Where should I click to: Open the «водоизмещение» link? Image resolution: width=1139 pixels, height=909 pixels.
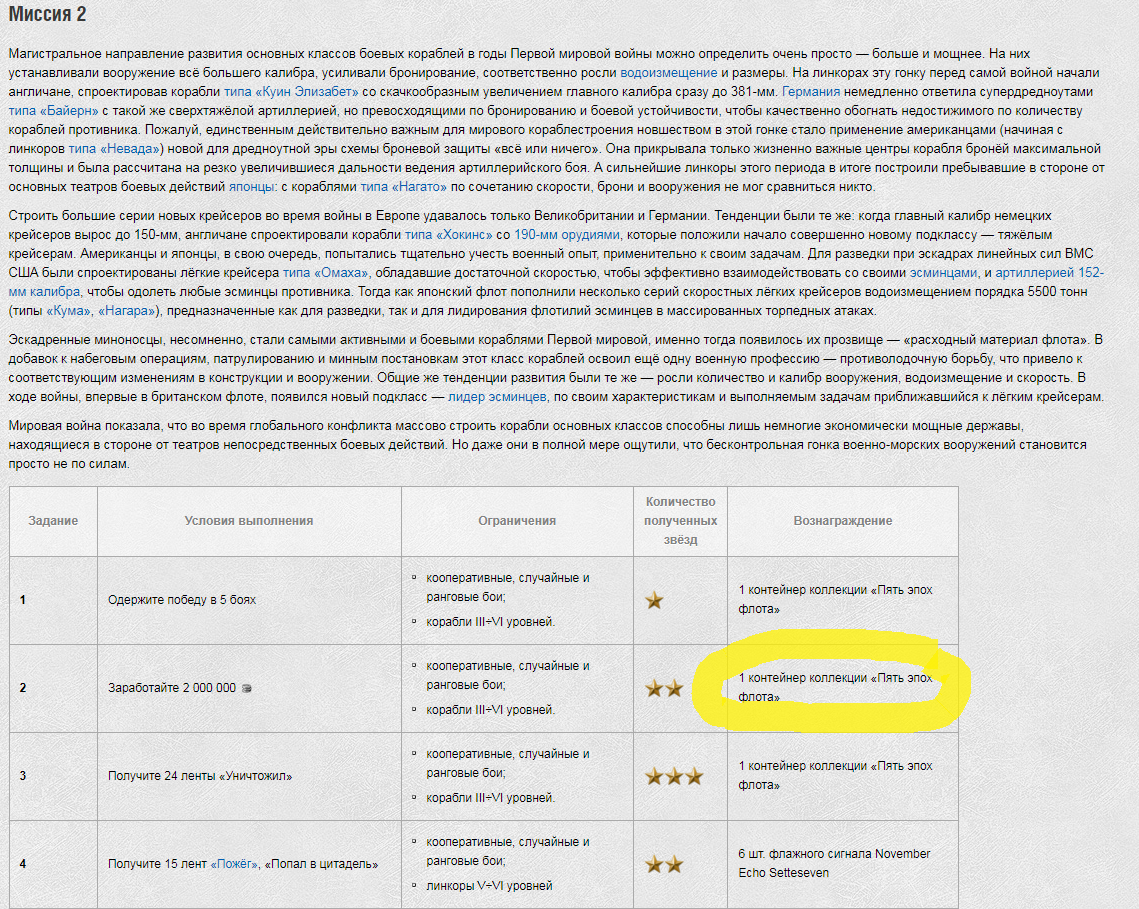(668, 73)
